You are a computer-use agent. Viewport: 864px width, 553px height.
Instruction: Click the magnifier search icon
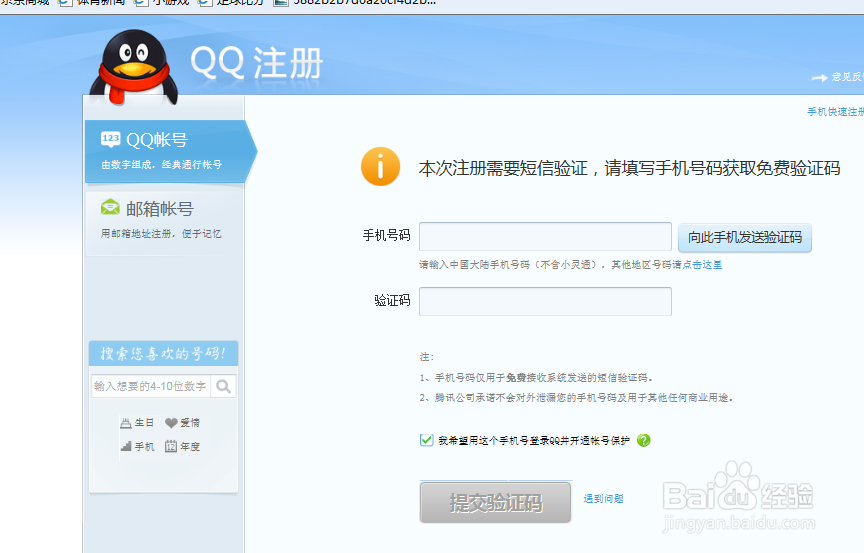(223, 386)
